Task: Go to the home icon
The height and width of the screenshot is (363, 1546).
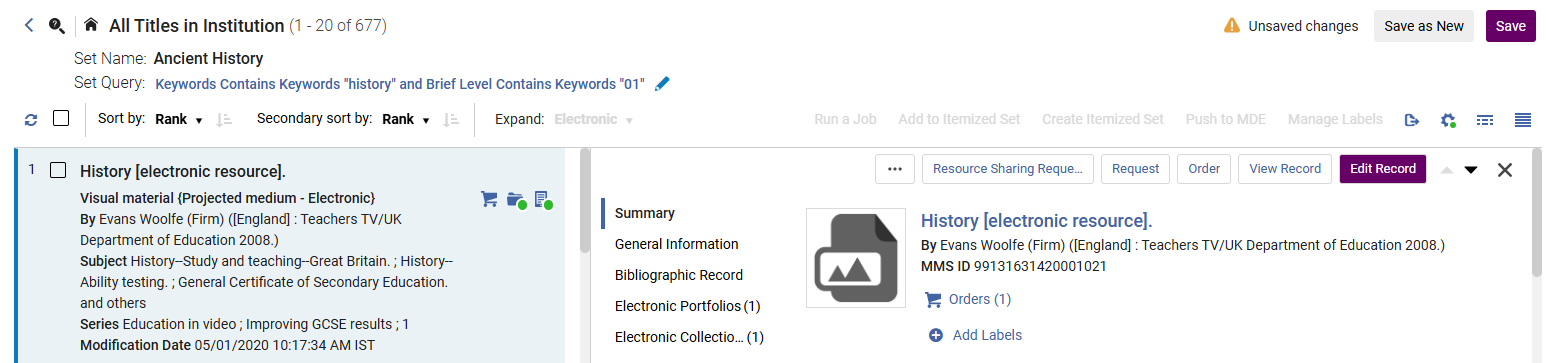Action: pos(91,25)
